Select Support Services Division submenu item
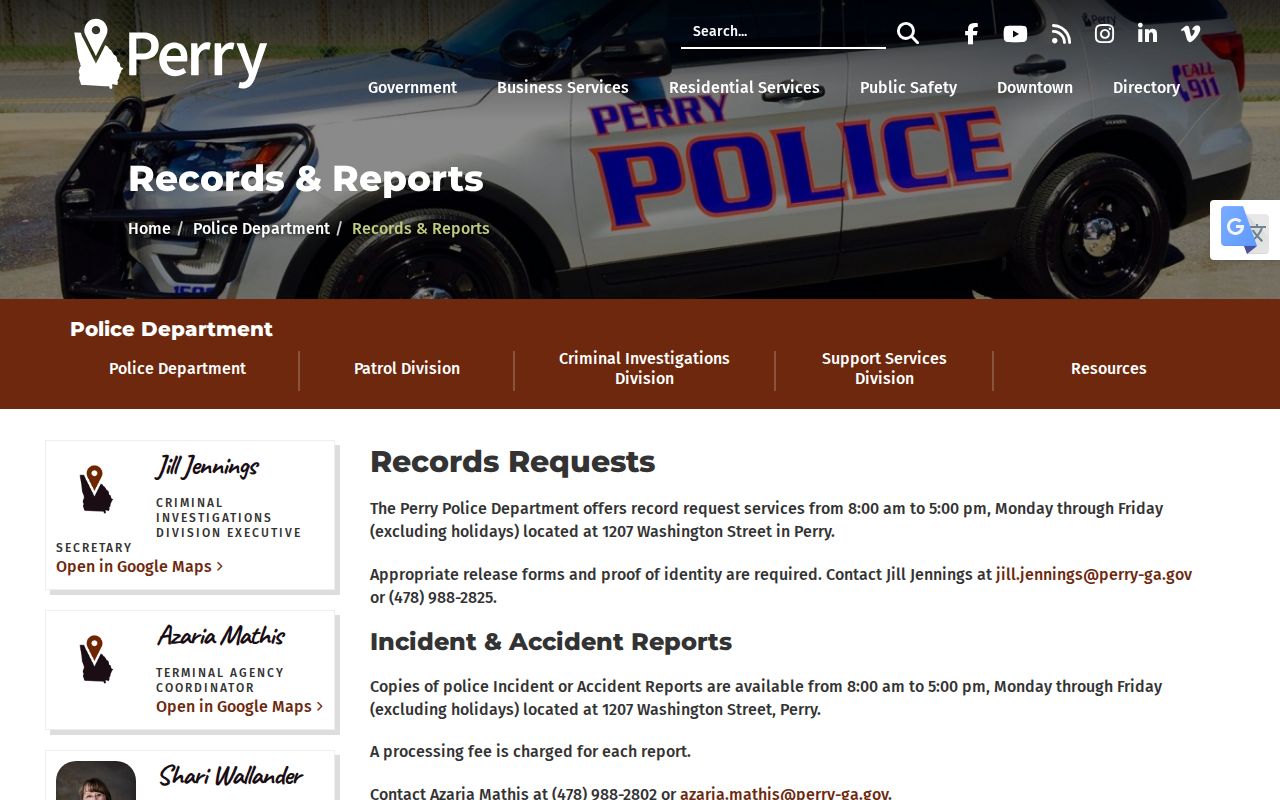 [x=884, y=368]
